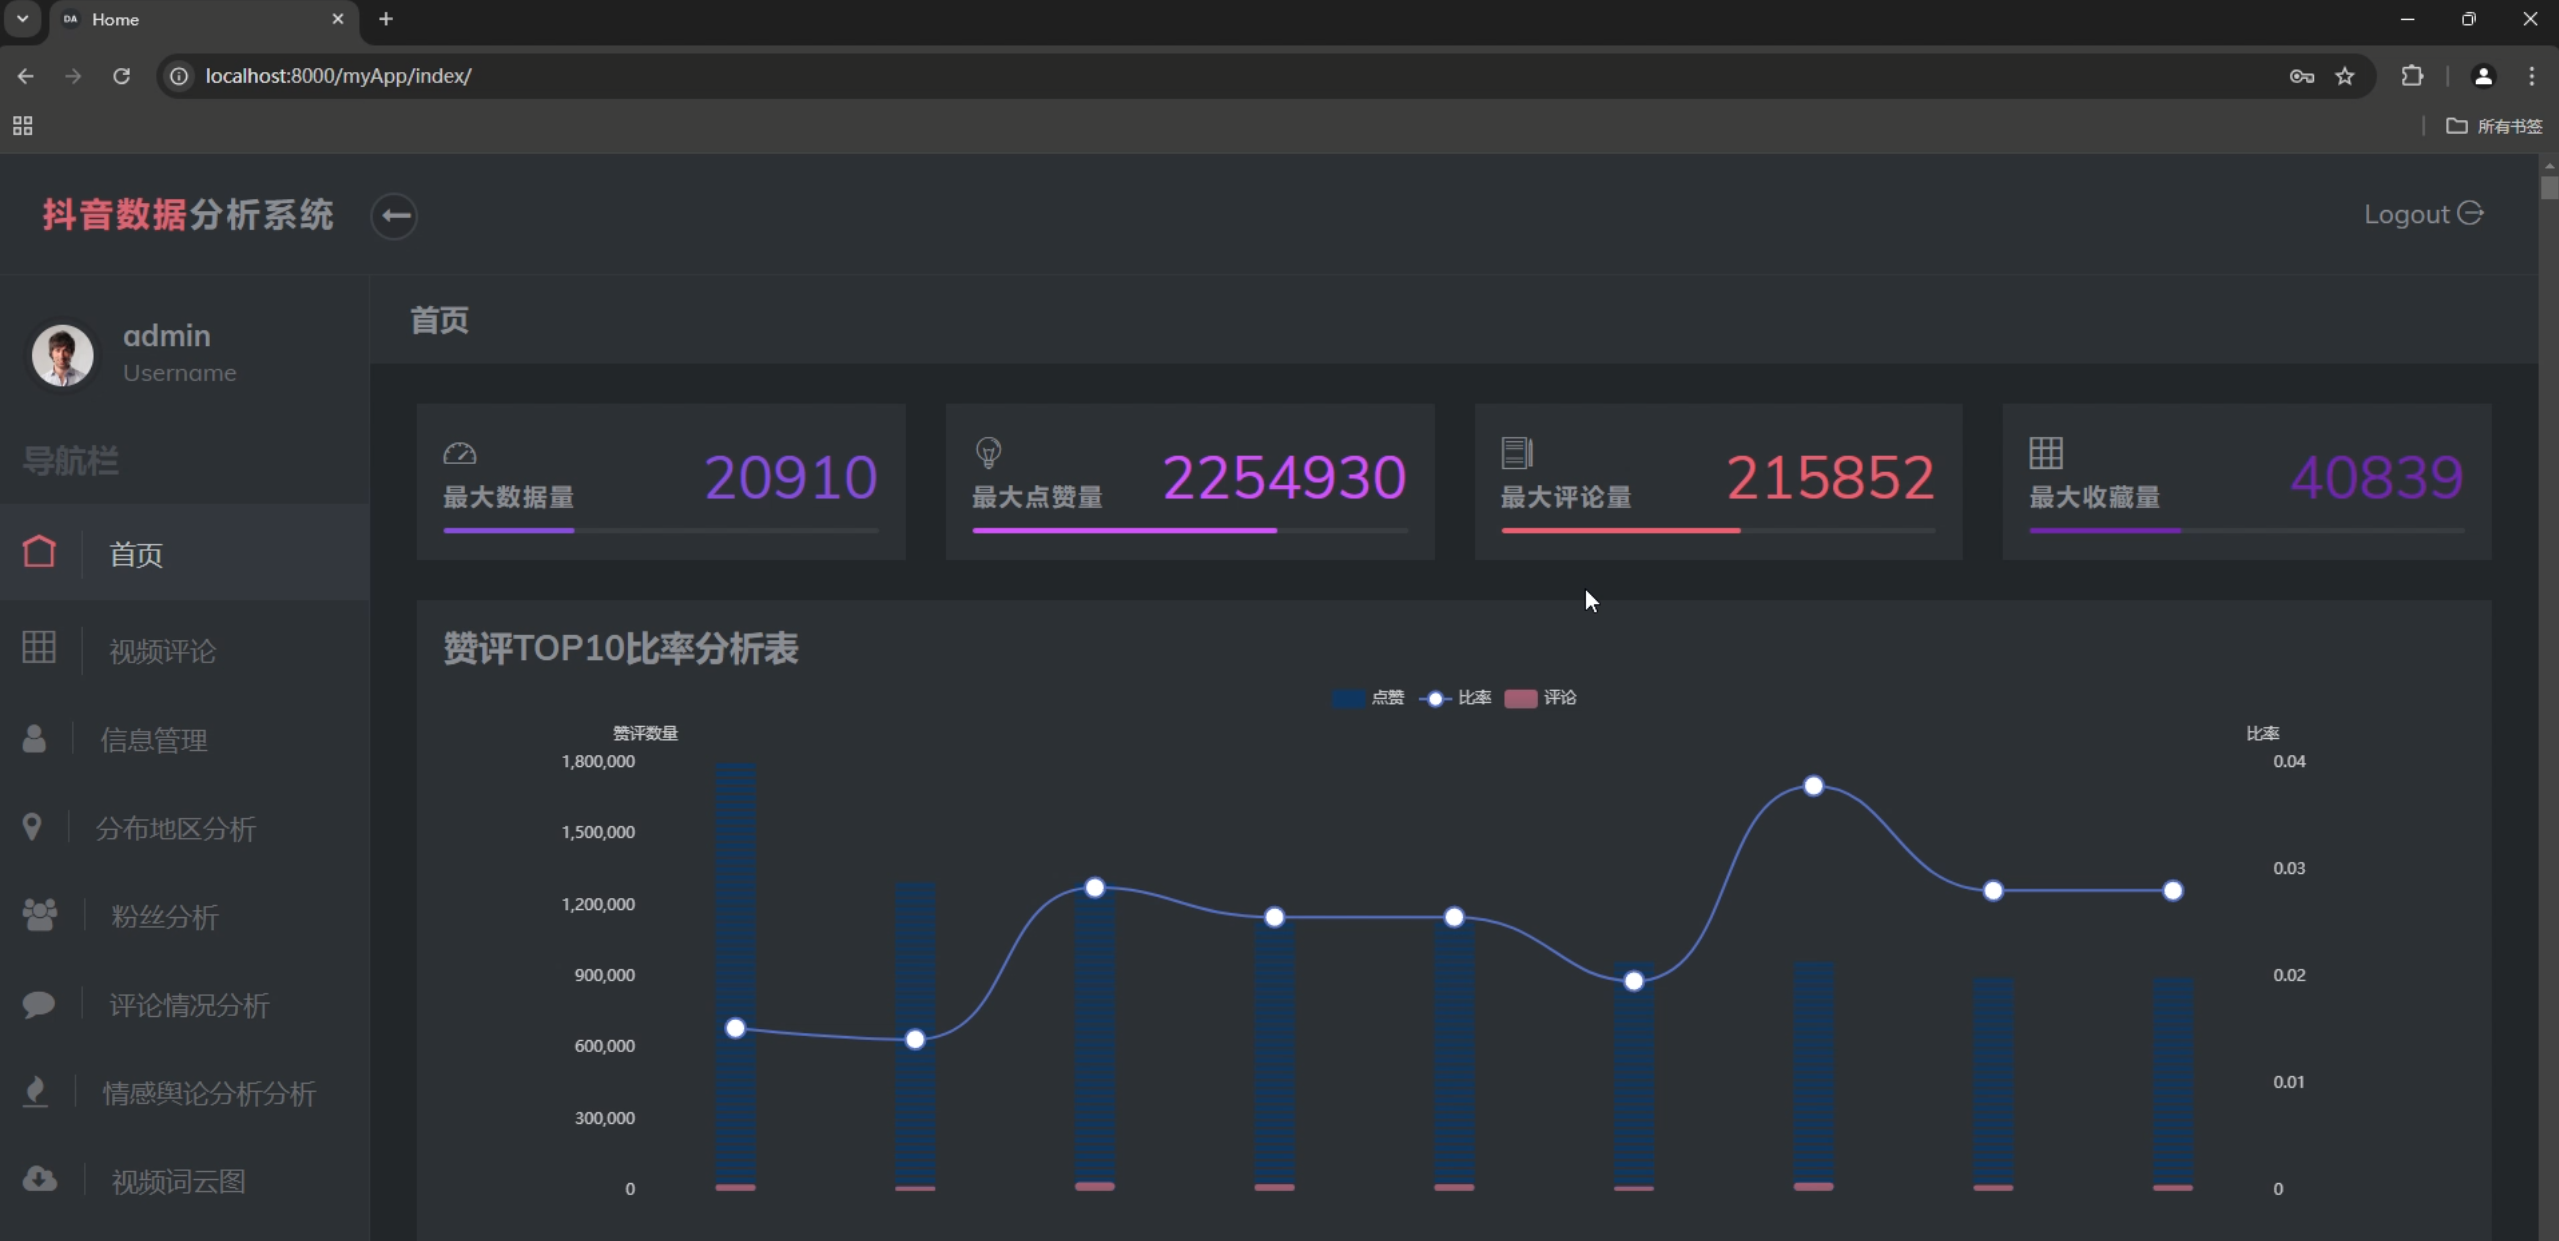This screenshot has height=1241, width=2559.
Task: Close the Home tab
Action: click(x=337, y=19)
